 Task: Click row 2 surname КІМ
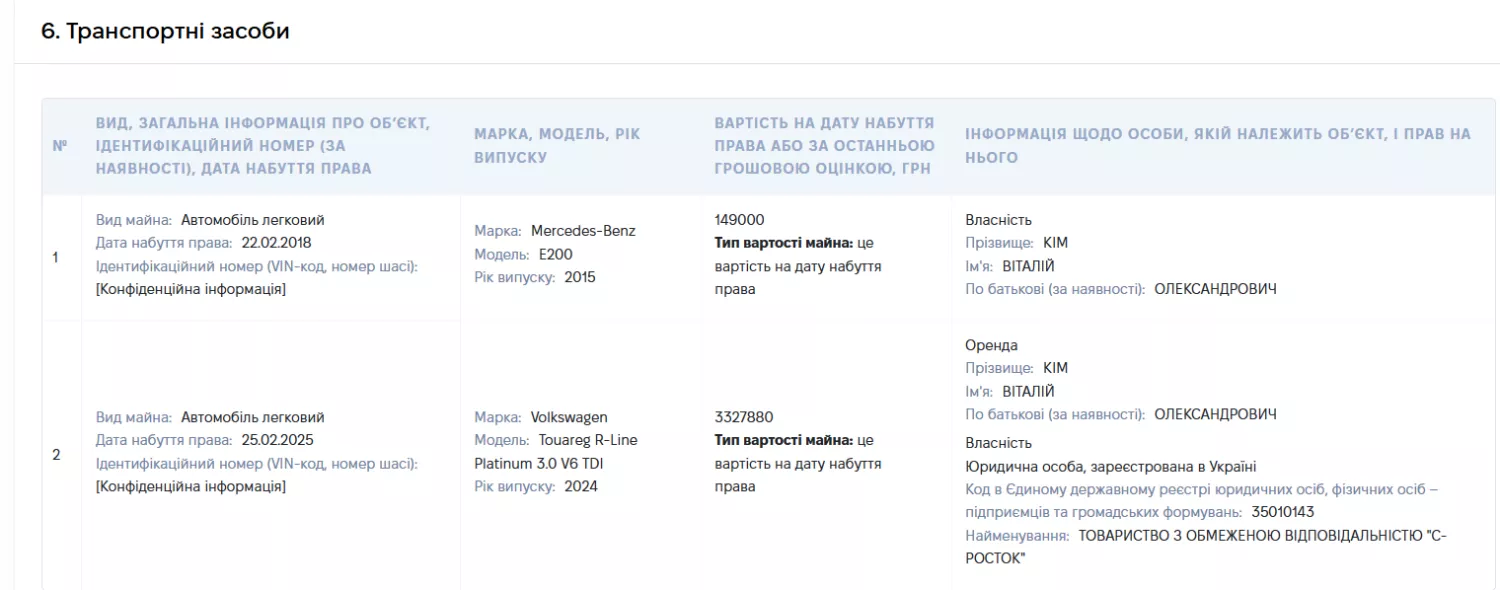tap(1056, 368)
